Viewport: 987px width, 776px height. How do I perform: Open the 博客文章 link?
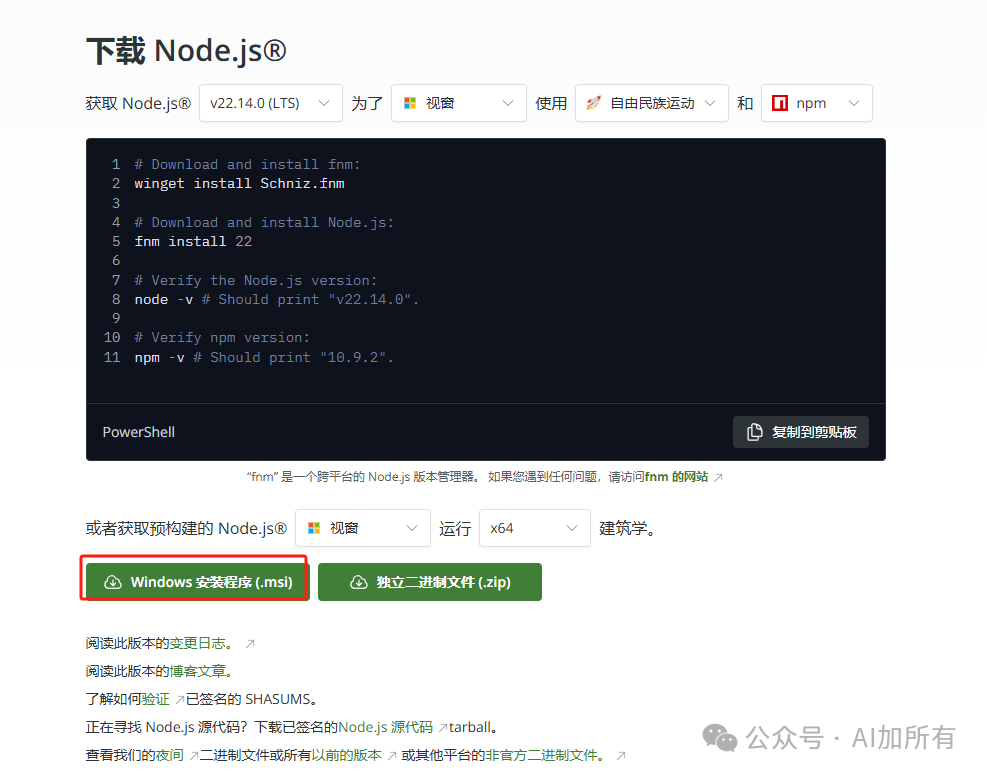click(x=198, y=672)
